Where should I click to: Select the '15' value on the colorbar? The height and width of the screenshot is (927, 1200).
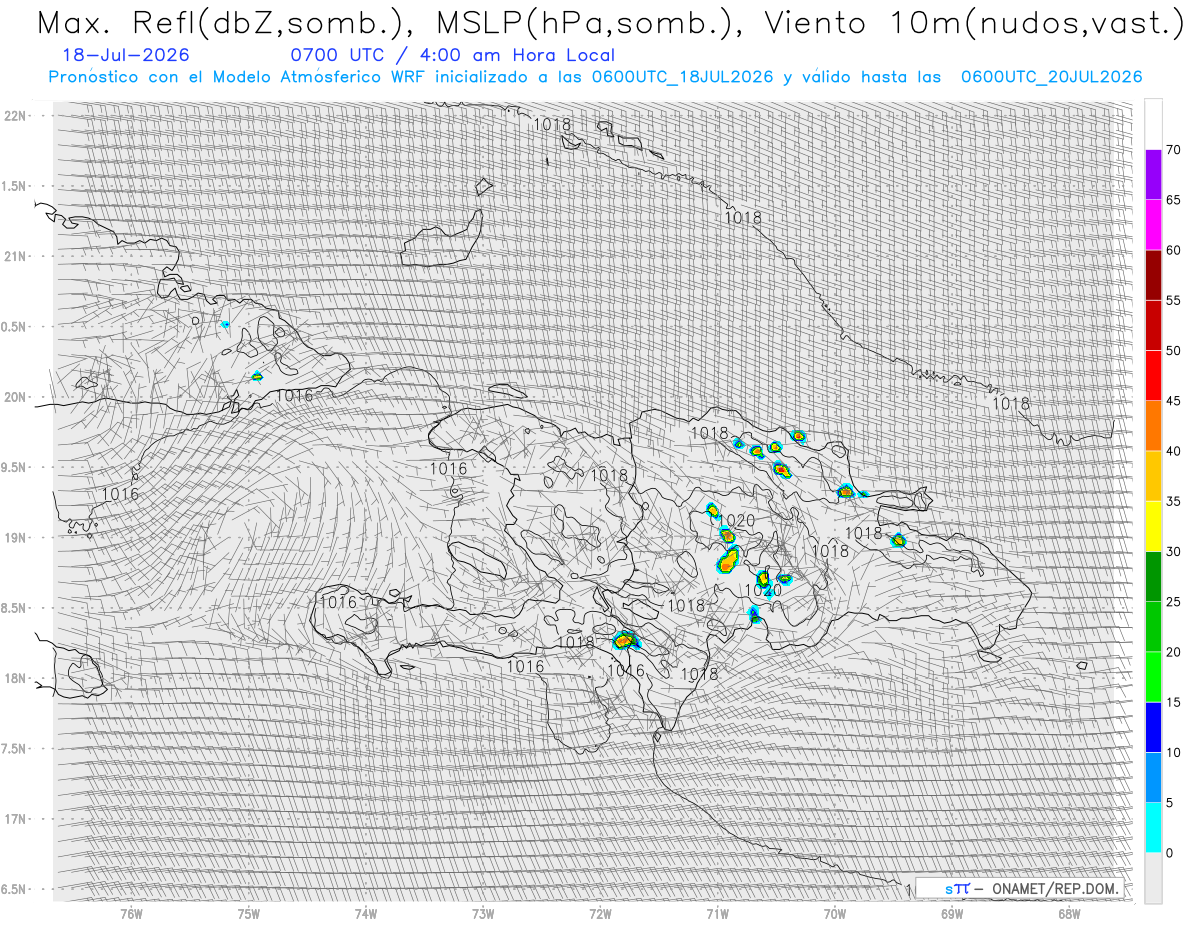click(x=1173, y=702)
